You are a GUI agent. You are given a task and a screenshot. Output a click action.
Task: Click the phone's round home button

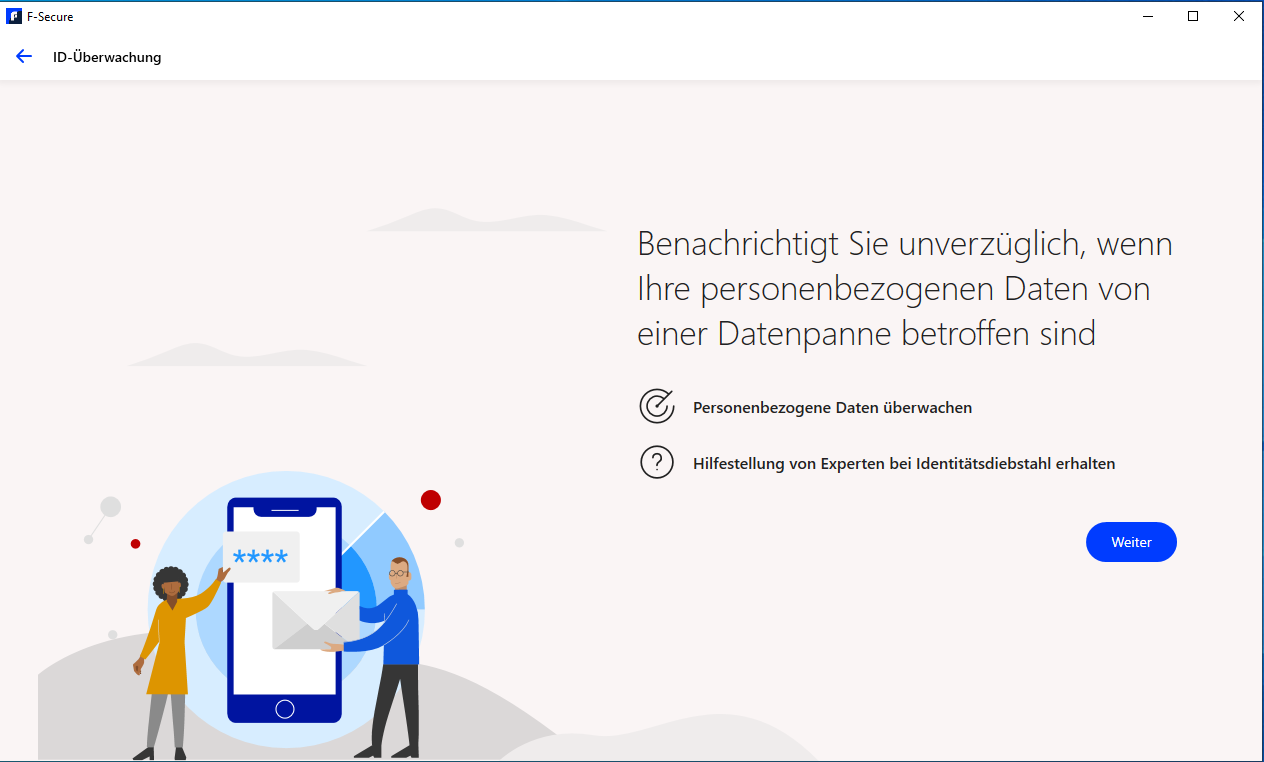click(285, 709)
